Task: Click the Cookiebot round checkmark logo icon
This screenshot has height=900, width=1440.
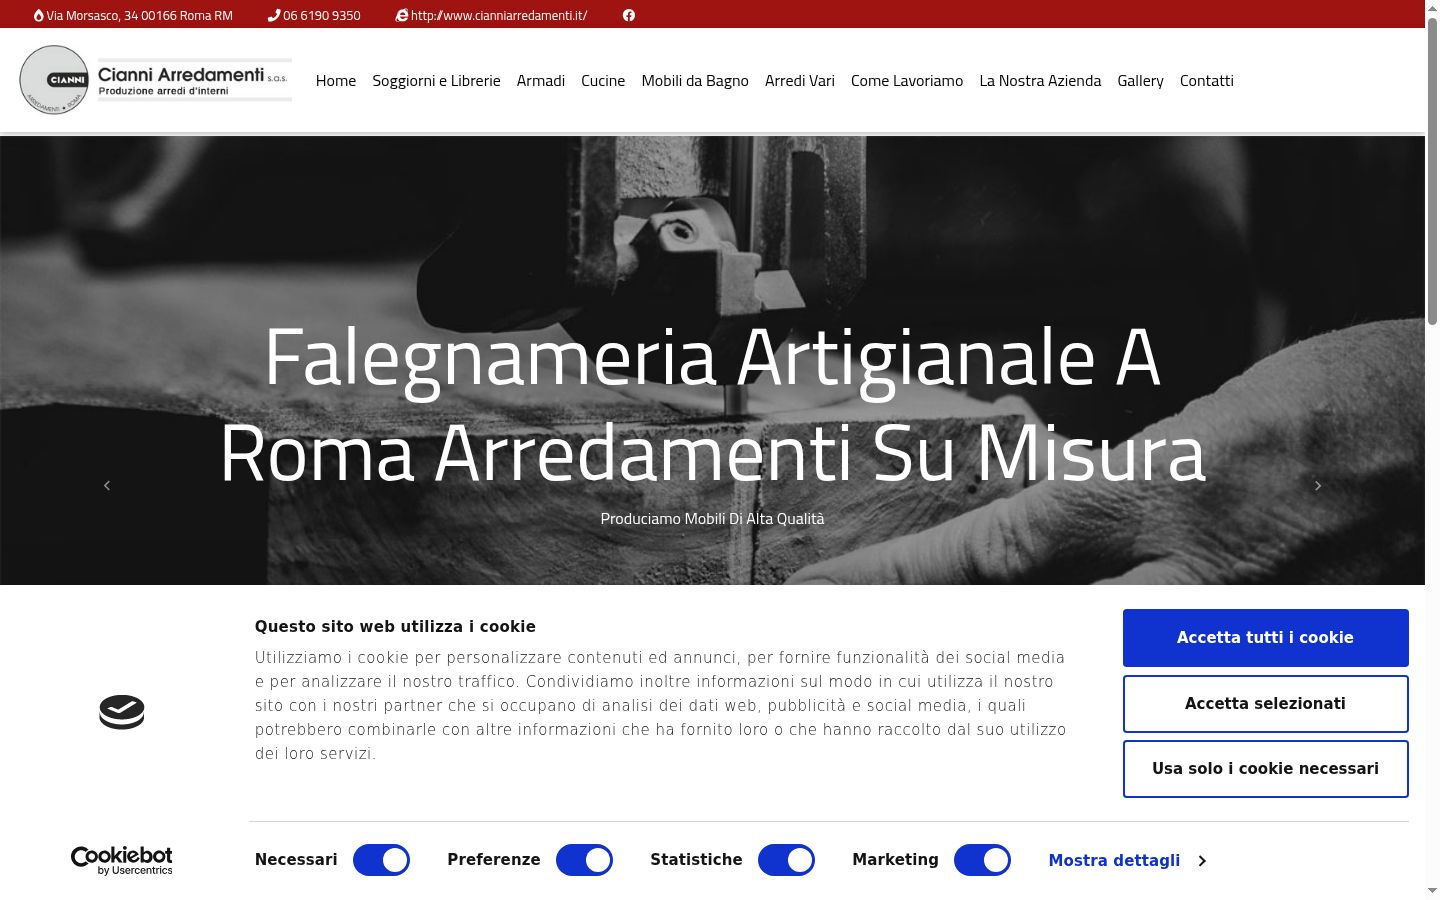Action: (122, 712)
